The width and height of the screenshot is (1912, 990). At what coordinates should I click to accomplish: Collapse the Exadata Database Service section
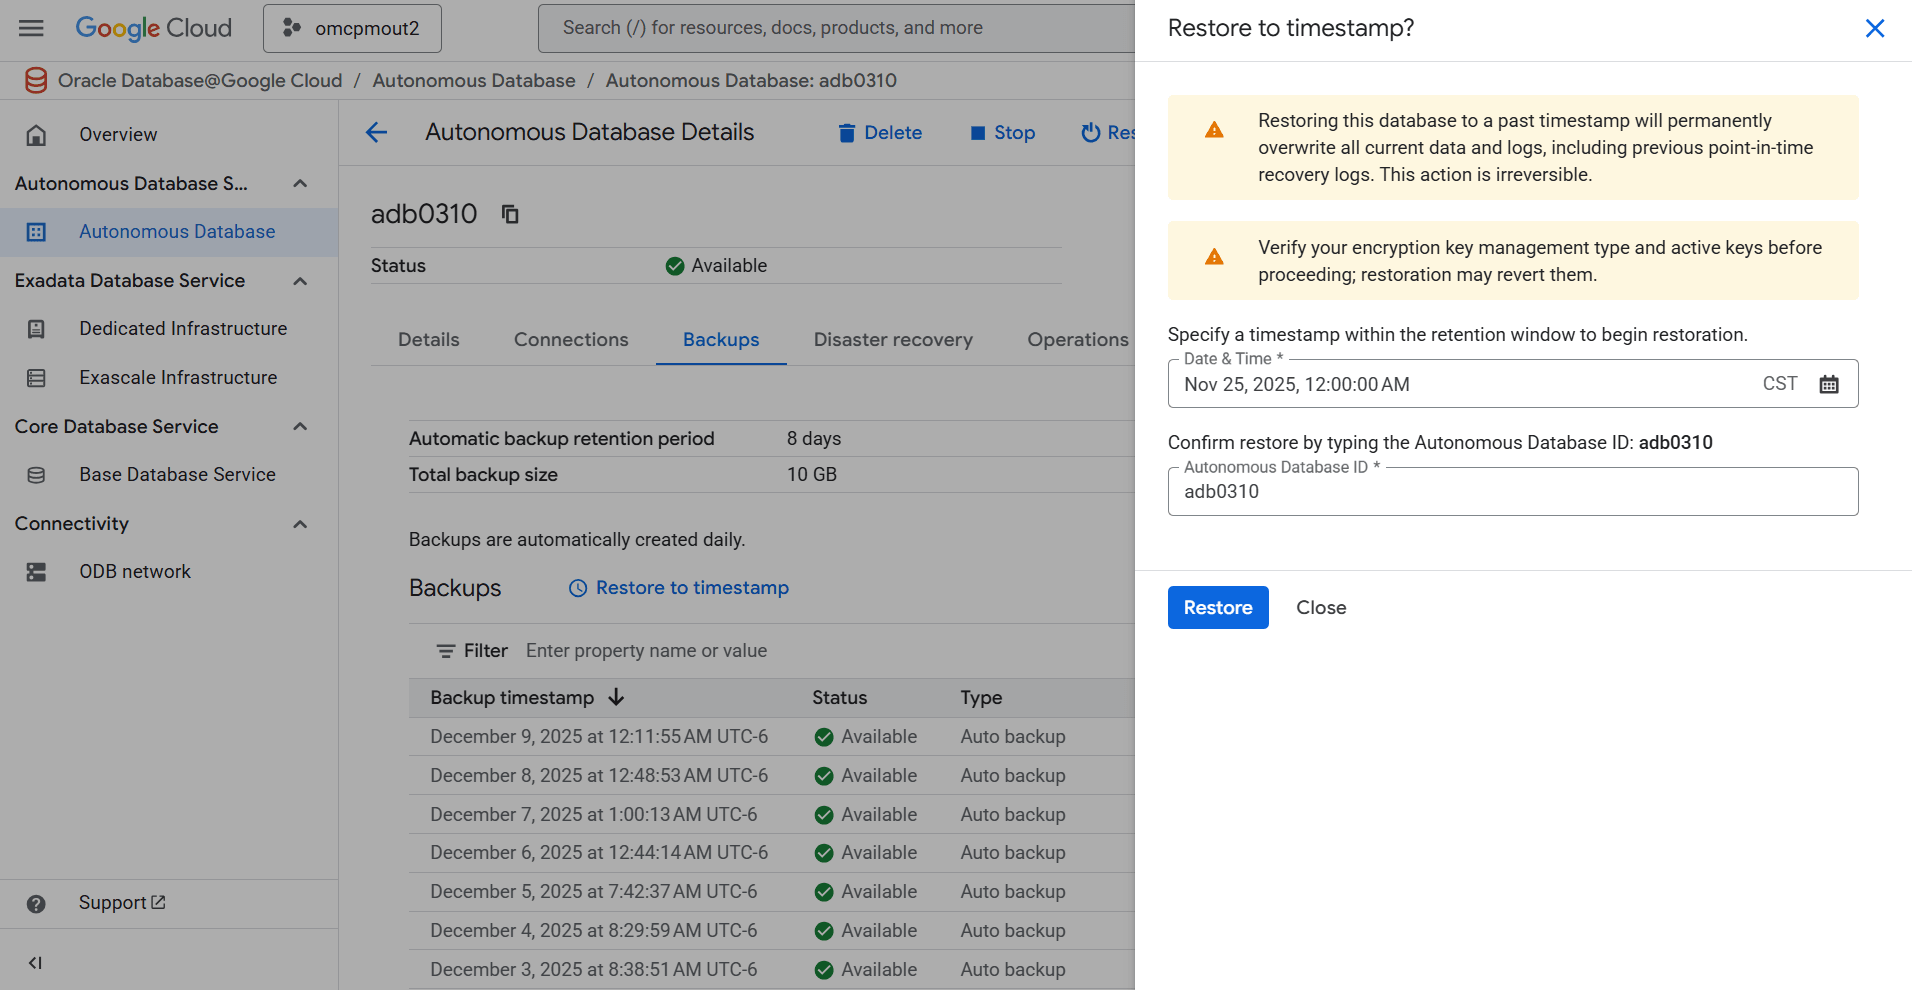[x=299, y=281]
